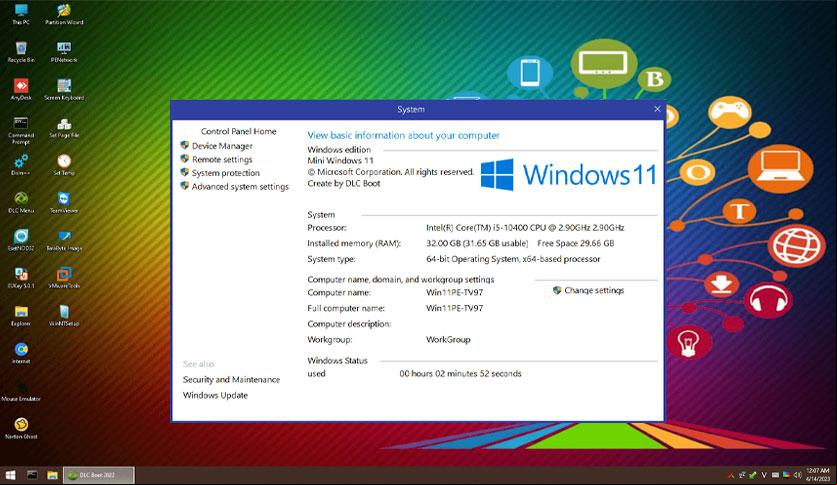This screenshot has height=485, width=837.
Task: Click the Create by DLC Boot text
Action: pyautogui.click(x=344, y=183)
